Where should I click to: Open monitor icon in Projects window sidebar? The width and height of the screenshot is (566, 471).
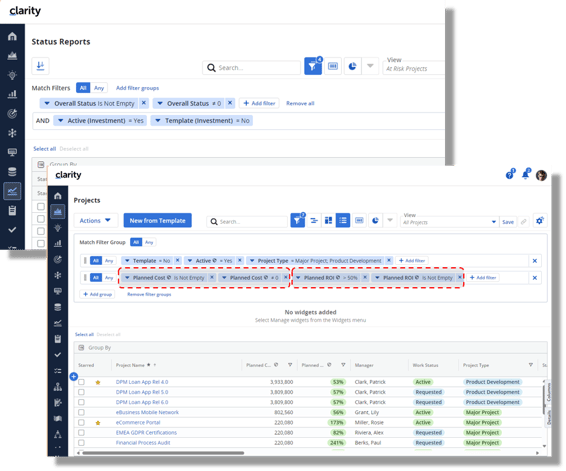point(57,291)
